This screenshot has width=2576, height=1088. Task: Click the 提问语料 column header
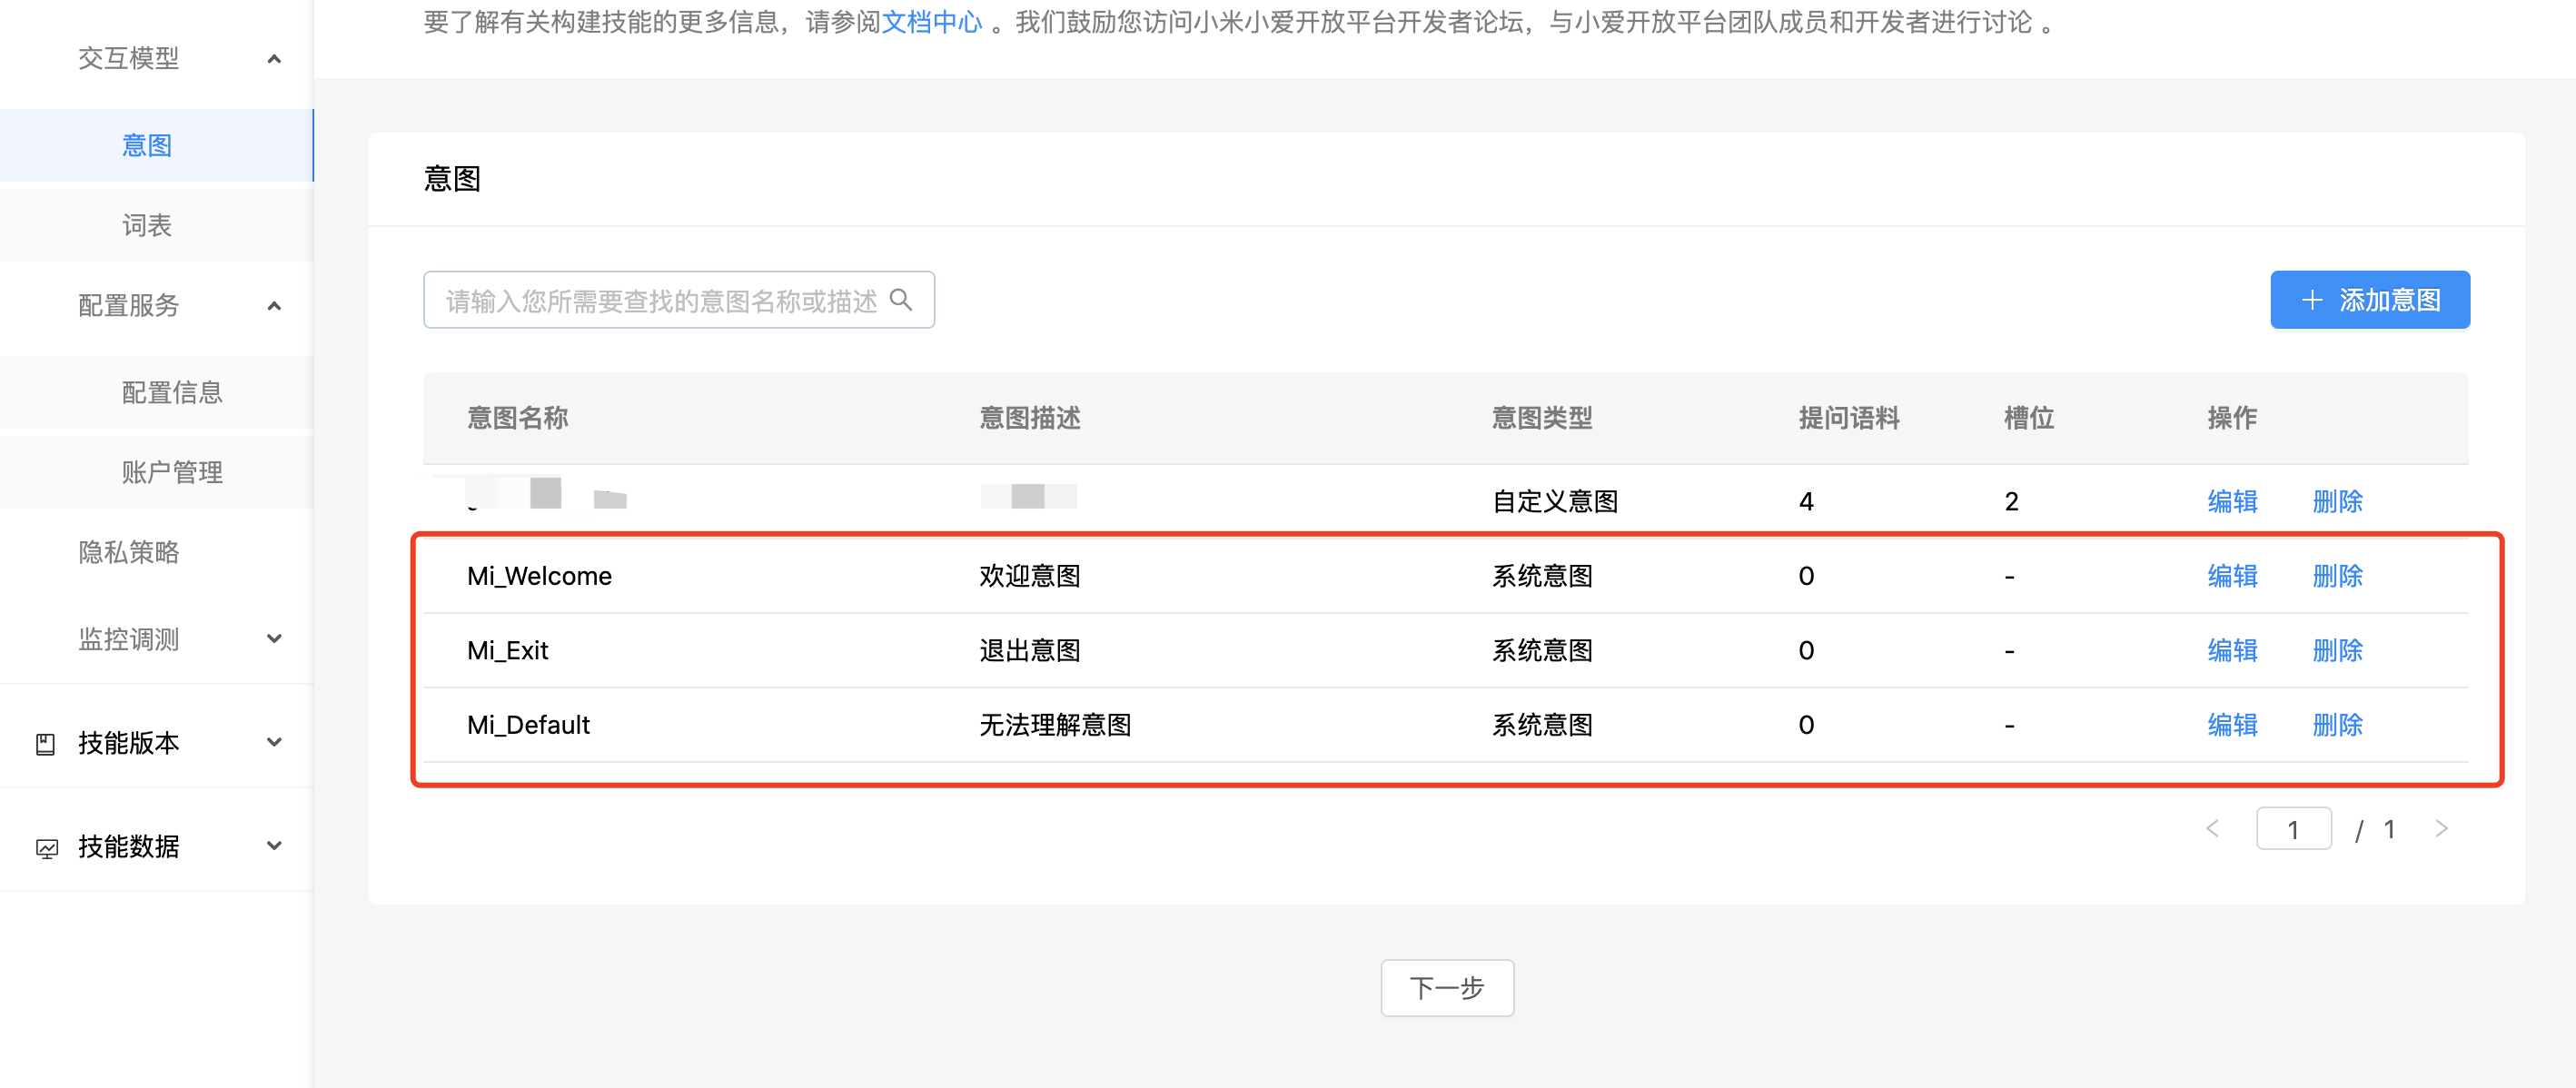tap(1848, 418)
